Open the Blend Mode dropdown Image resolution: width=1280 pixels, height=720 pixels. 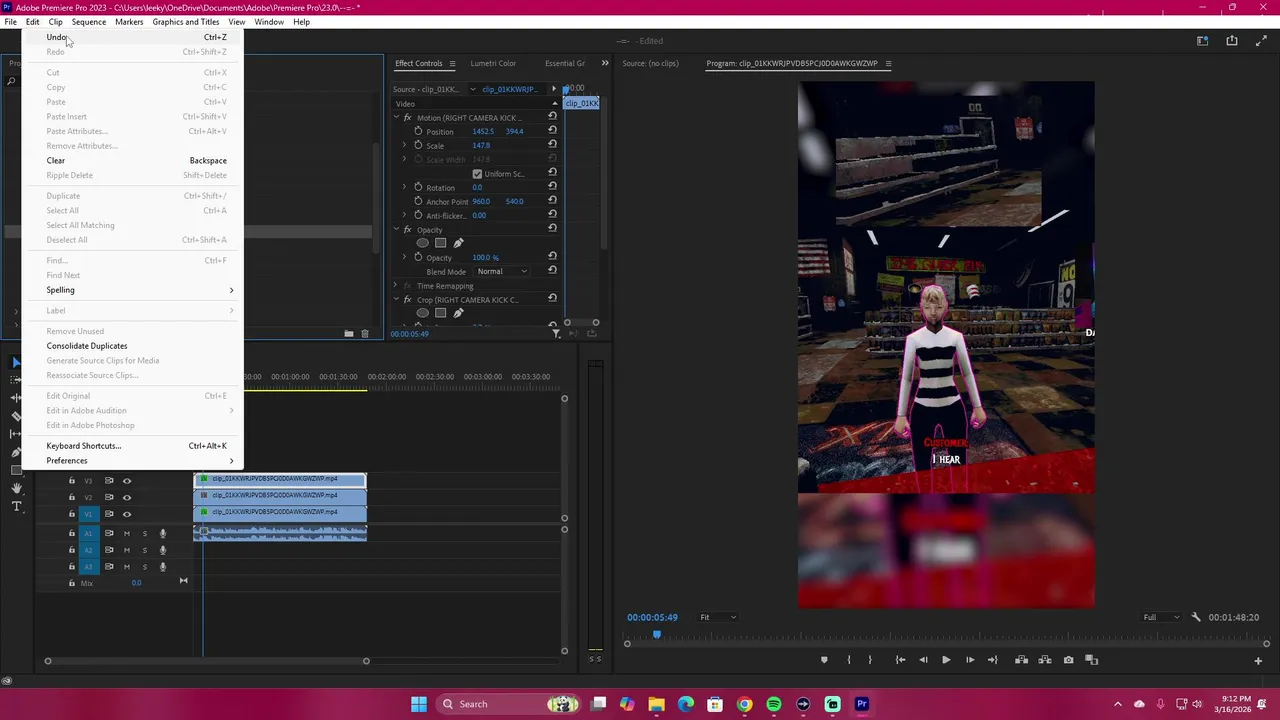502,272
